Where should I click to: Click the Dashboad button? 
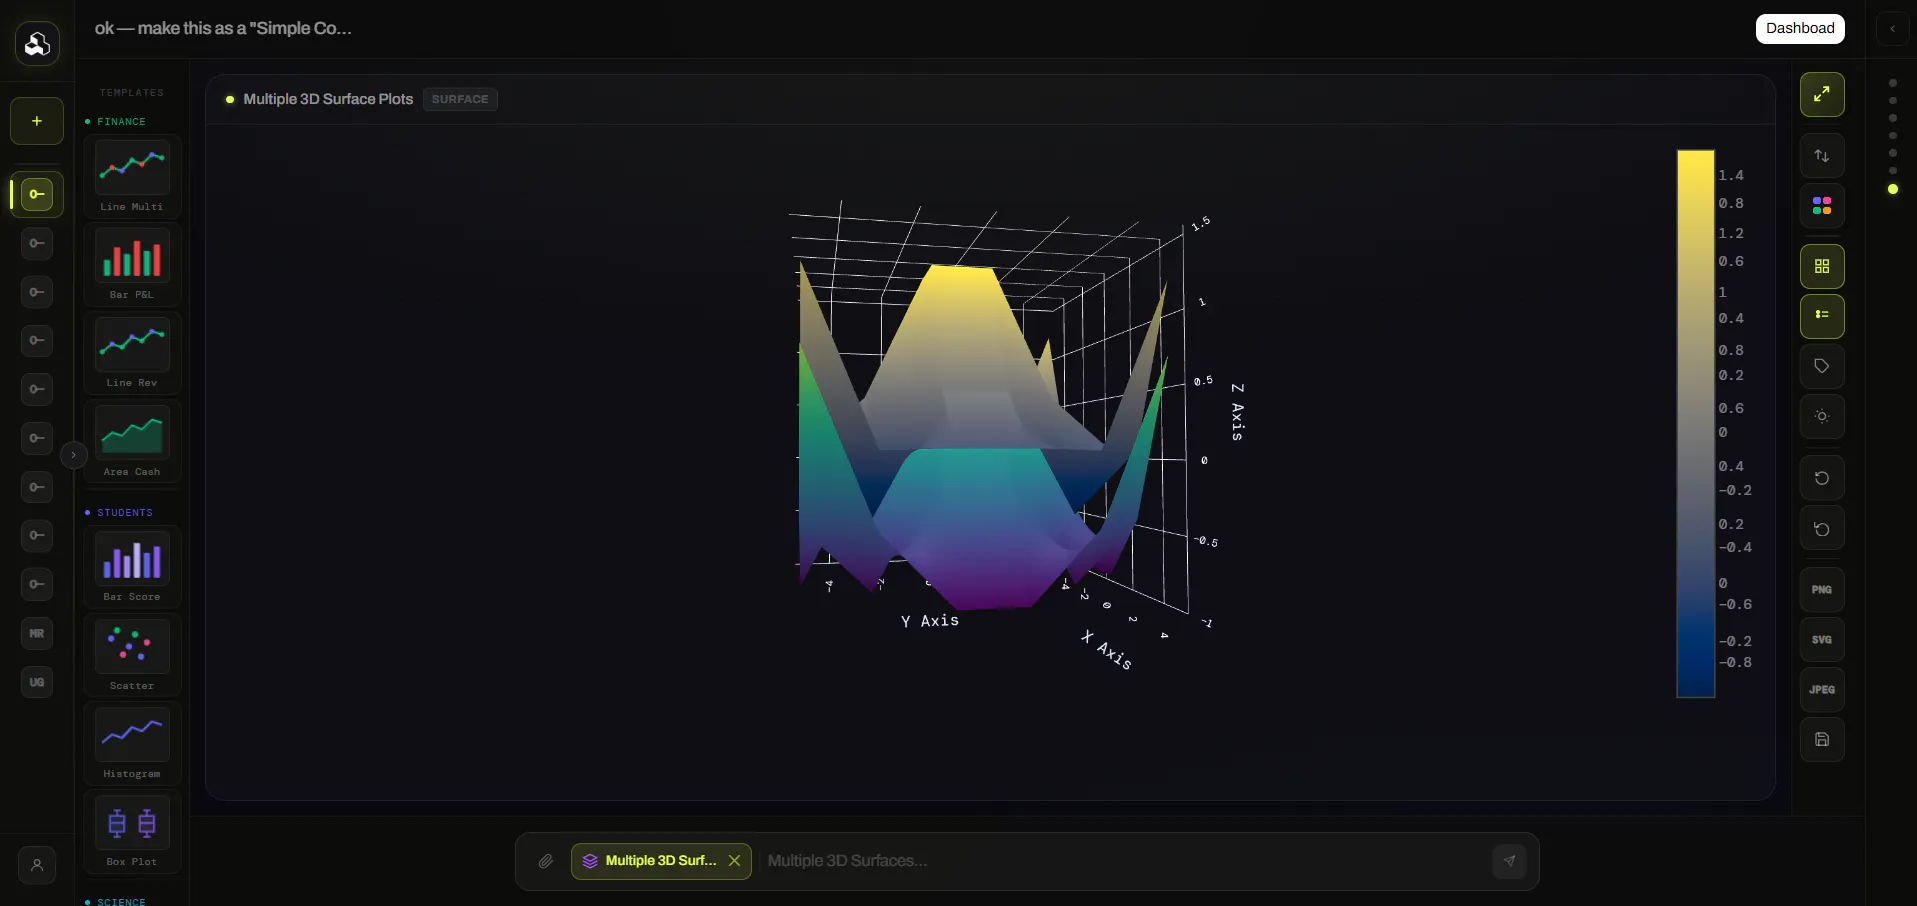1800,28
